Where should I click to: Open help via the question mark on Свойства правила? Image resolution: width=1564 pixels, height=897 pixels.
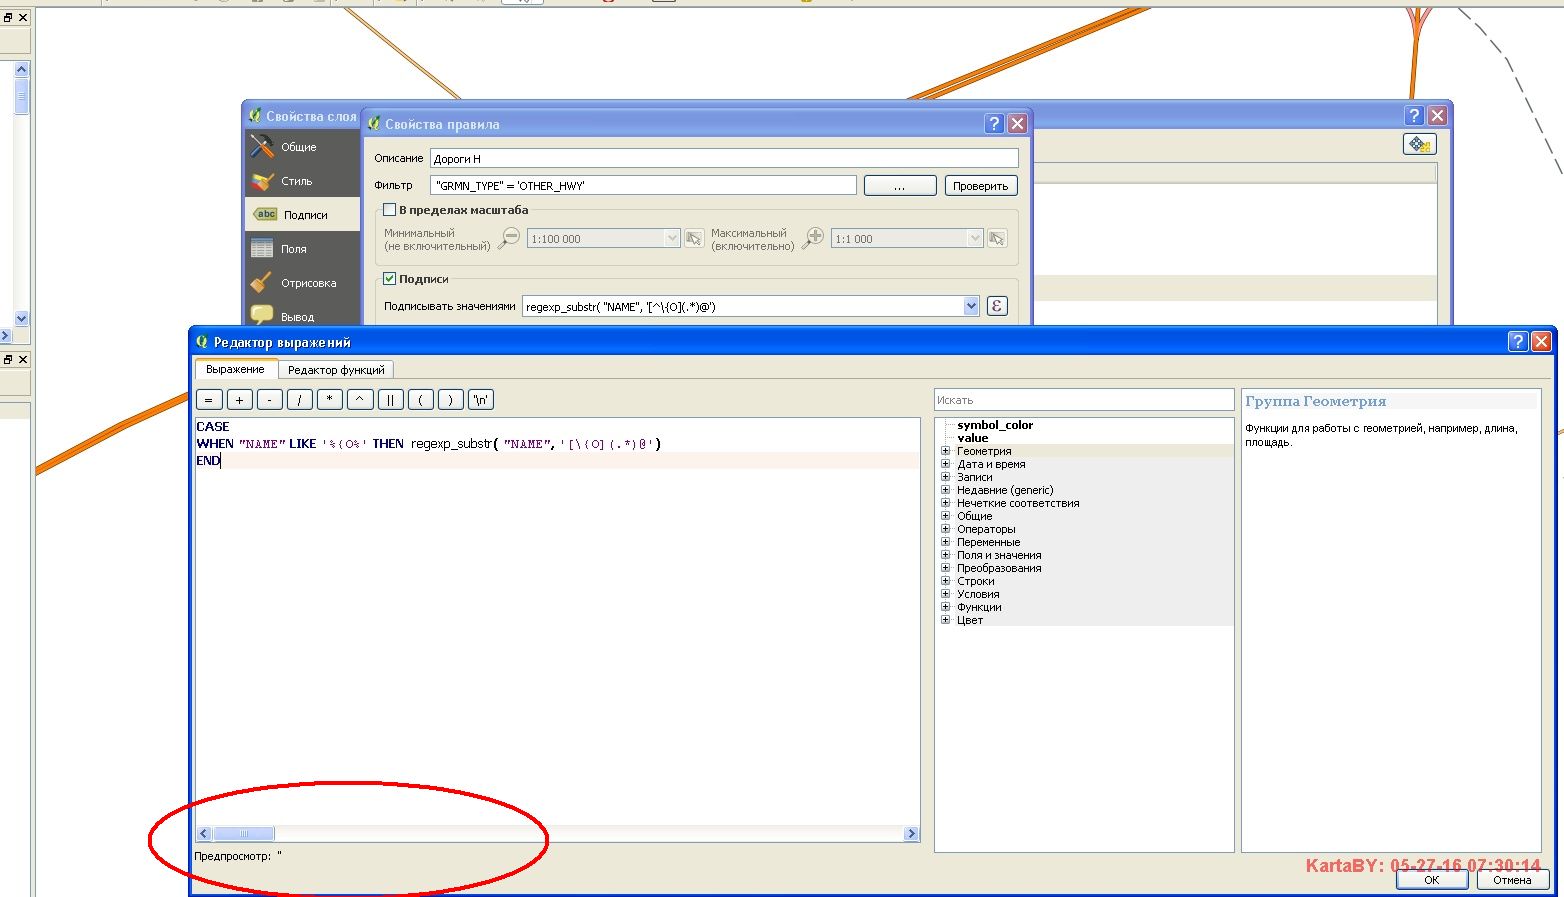click(x=992, y=123)
